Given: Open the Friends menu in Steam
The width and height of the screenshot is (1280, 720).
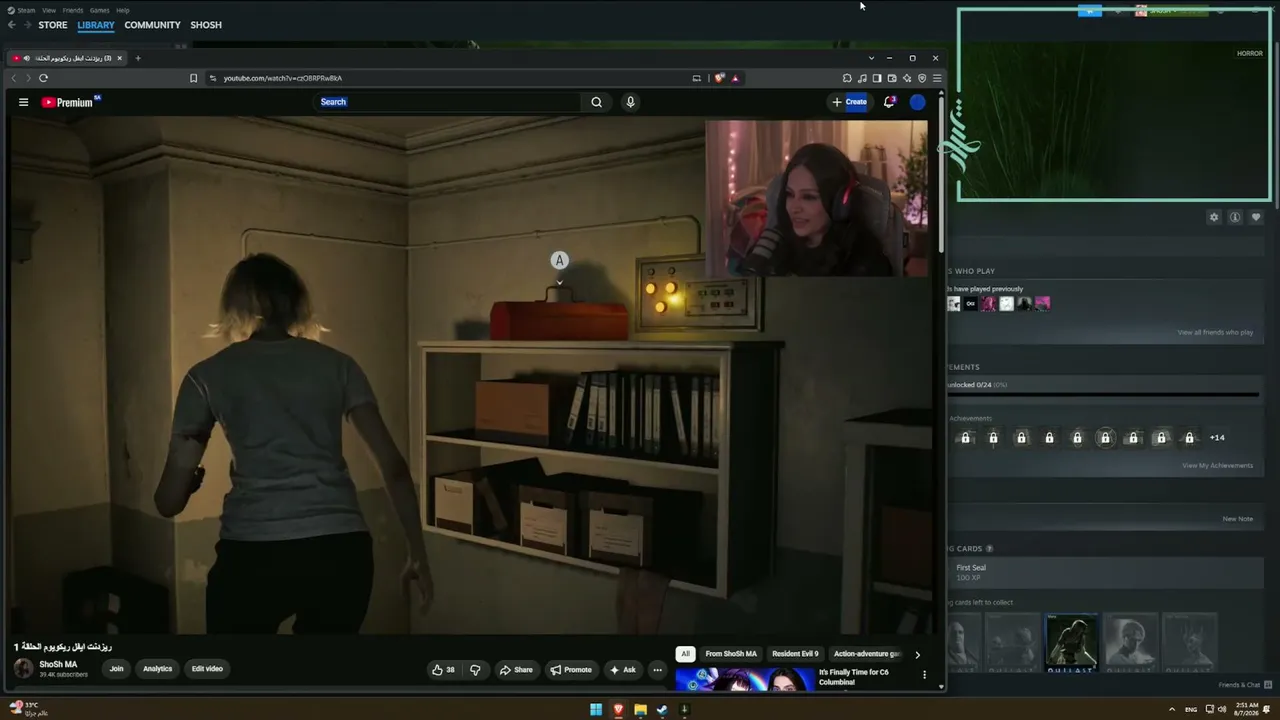Looking at the screenshot, I should coord(73,10).
